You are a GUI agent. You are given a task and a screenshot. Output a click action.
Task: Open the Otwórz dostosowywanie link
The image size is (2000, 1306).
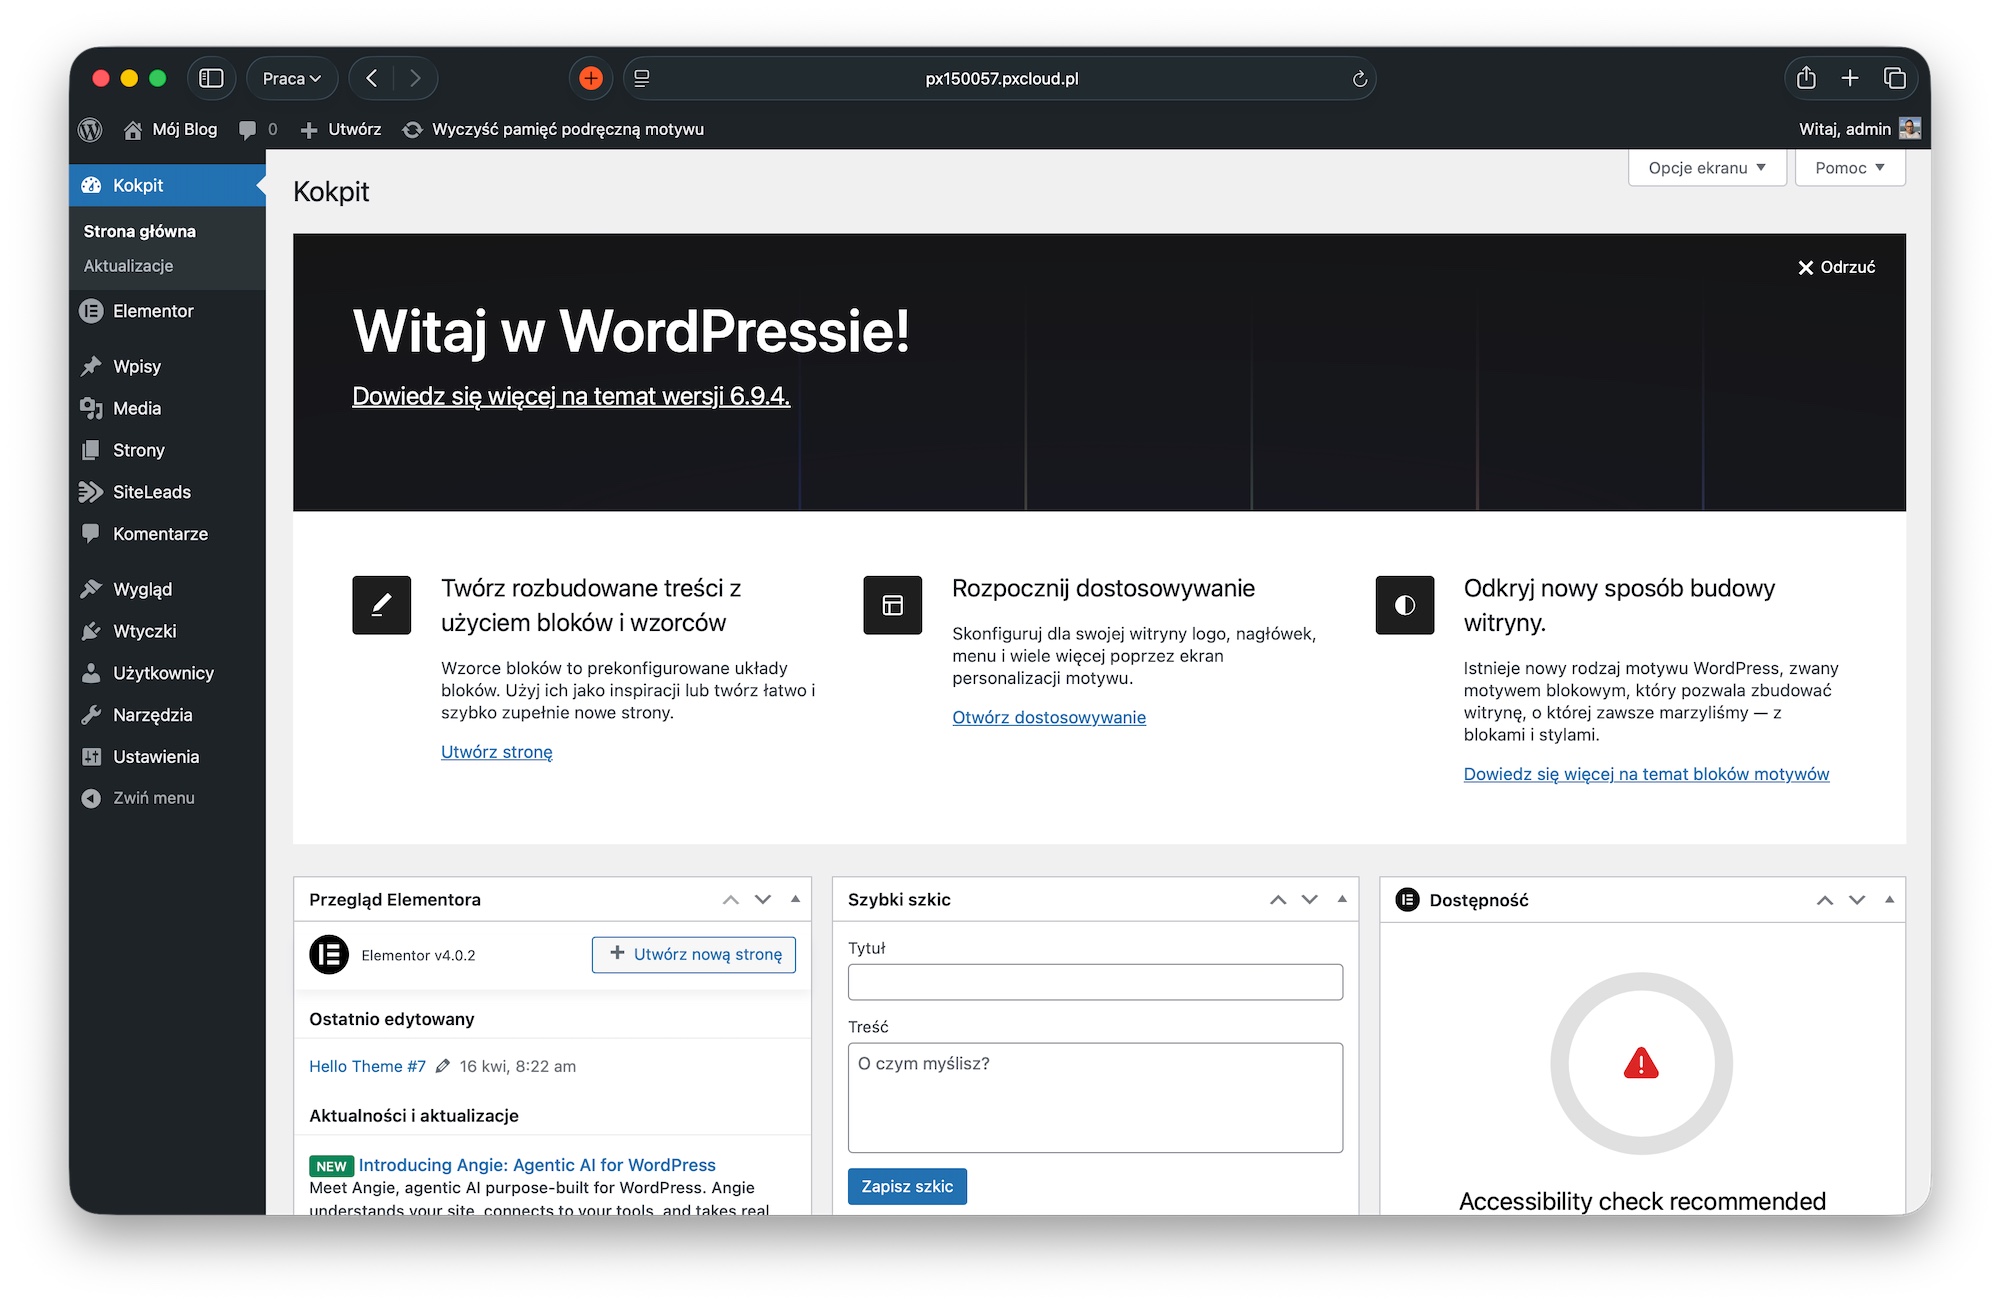[x=1049, y=717]
